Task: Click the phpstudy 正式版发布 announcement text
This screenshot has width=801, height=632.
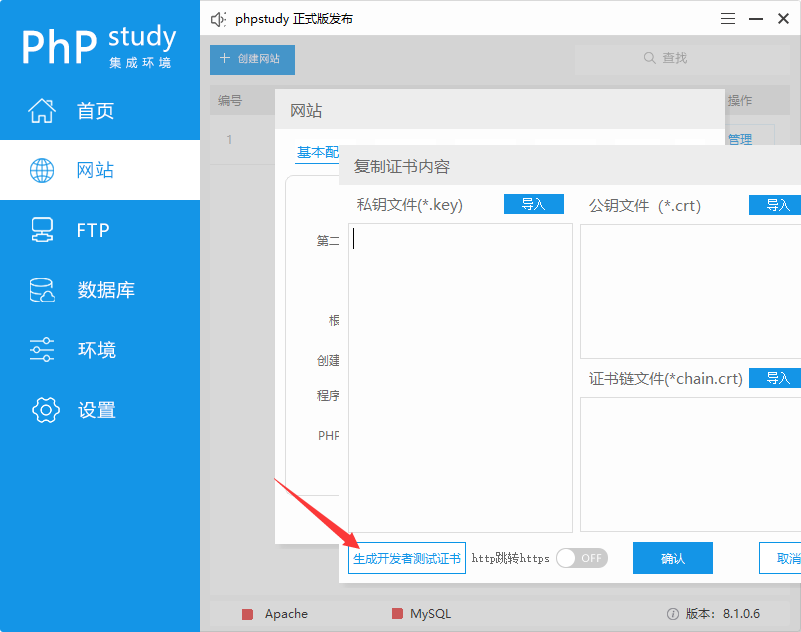Action: pos(294,19)
